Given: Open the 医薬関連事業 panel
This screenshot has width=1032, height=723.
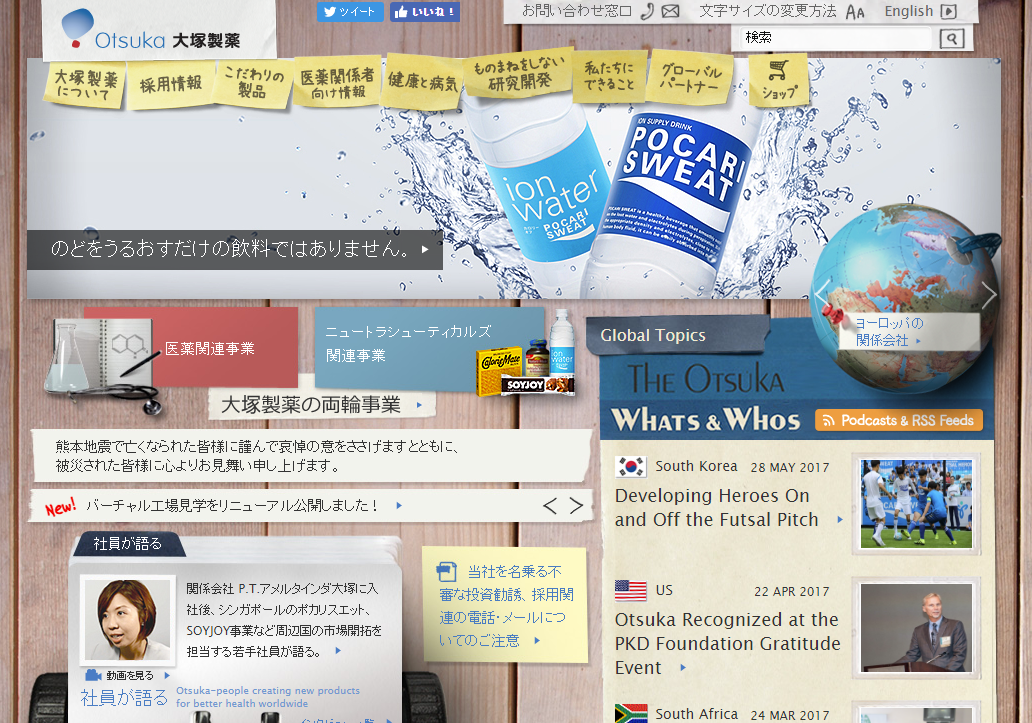Looking at the screenshot, I should (x=209, y=348).
